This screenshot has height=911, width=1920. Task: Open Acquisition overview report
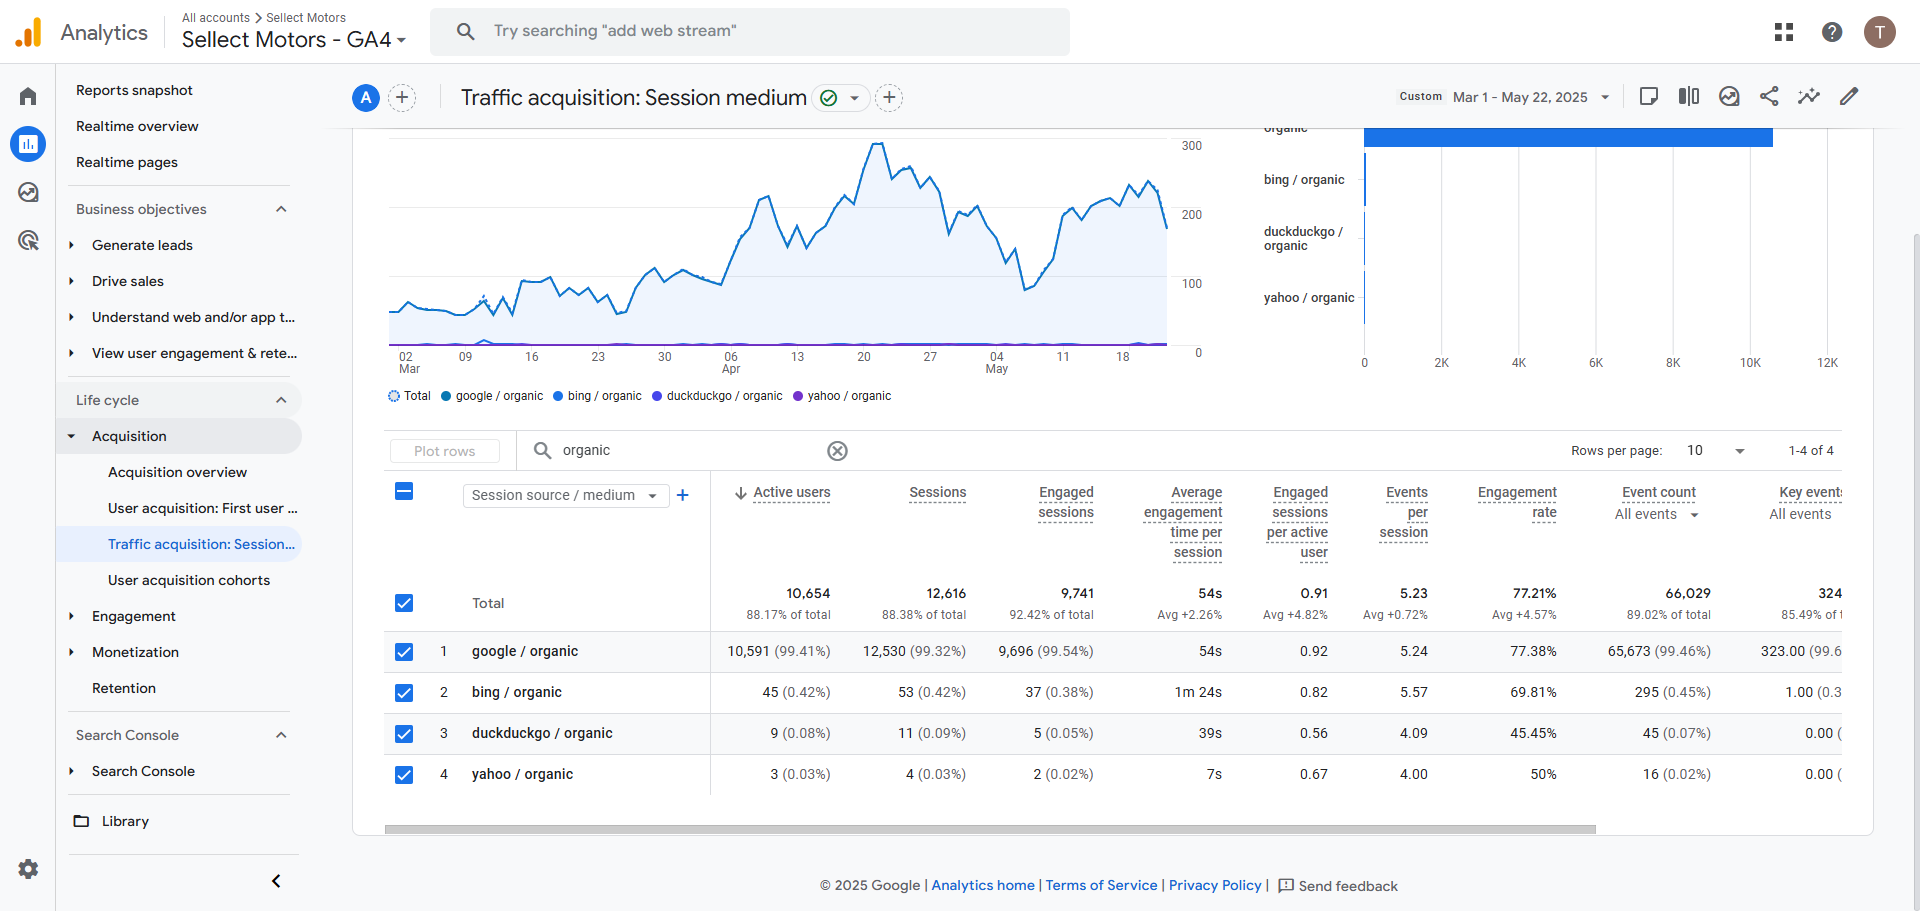coord(177,472)
